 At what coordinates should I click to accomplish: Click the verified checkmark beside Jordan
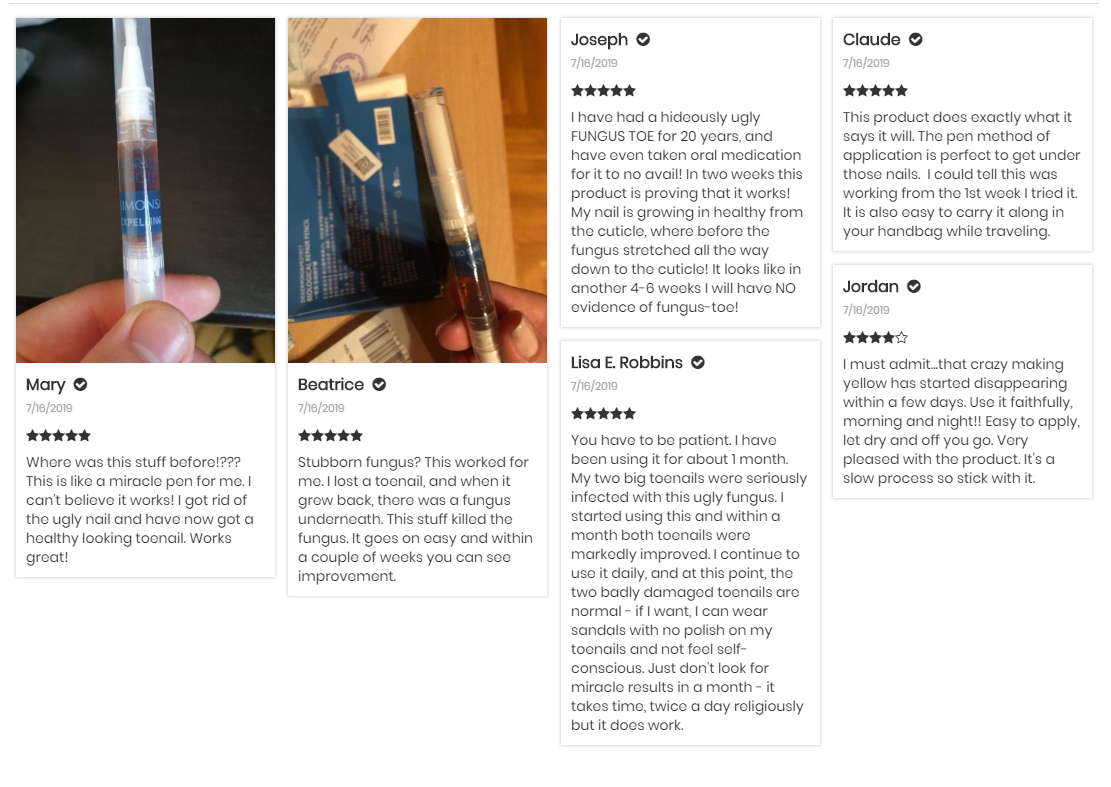pos(914,287)
